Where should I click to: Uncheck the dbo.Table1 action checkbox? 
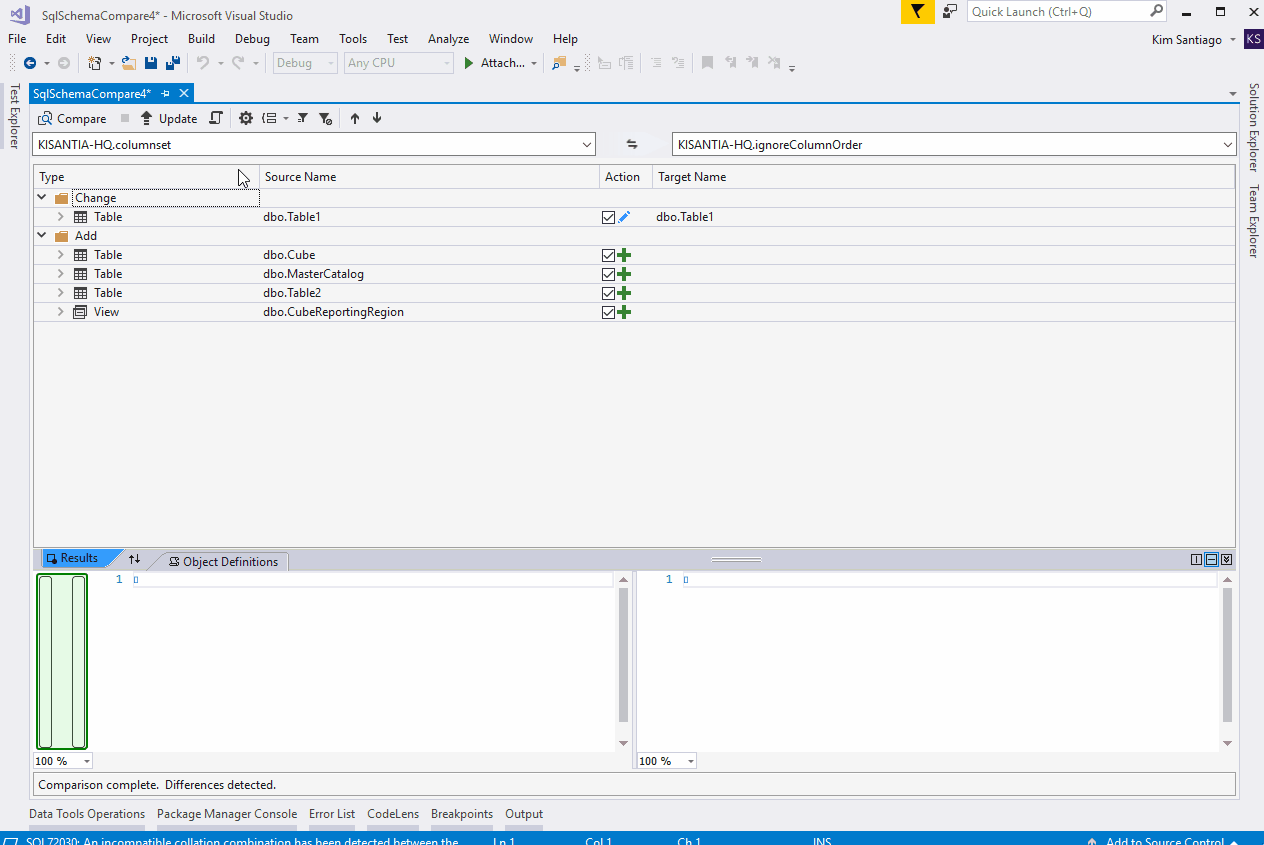pos(608,217)
